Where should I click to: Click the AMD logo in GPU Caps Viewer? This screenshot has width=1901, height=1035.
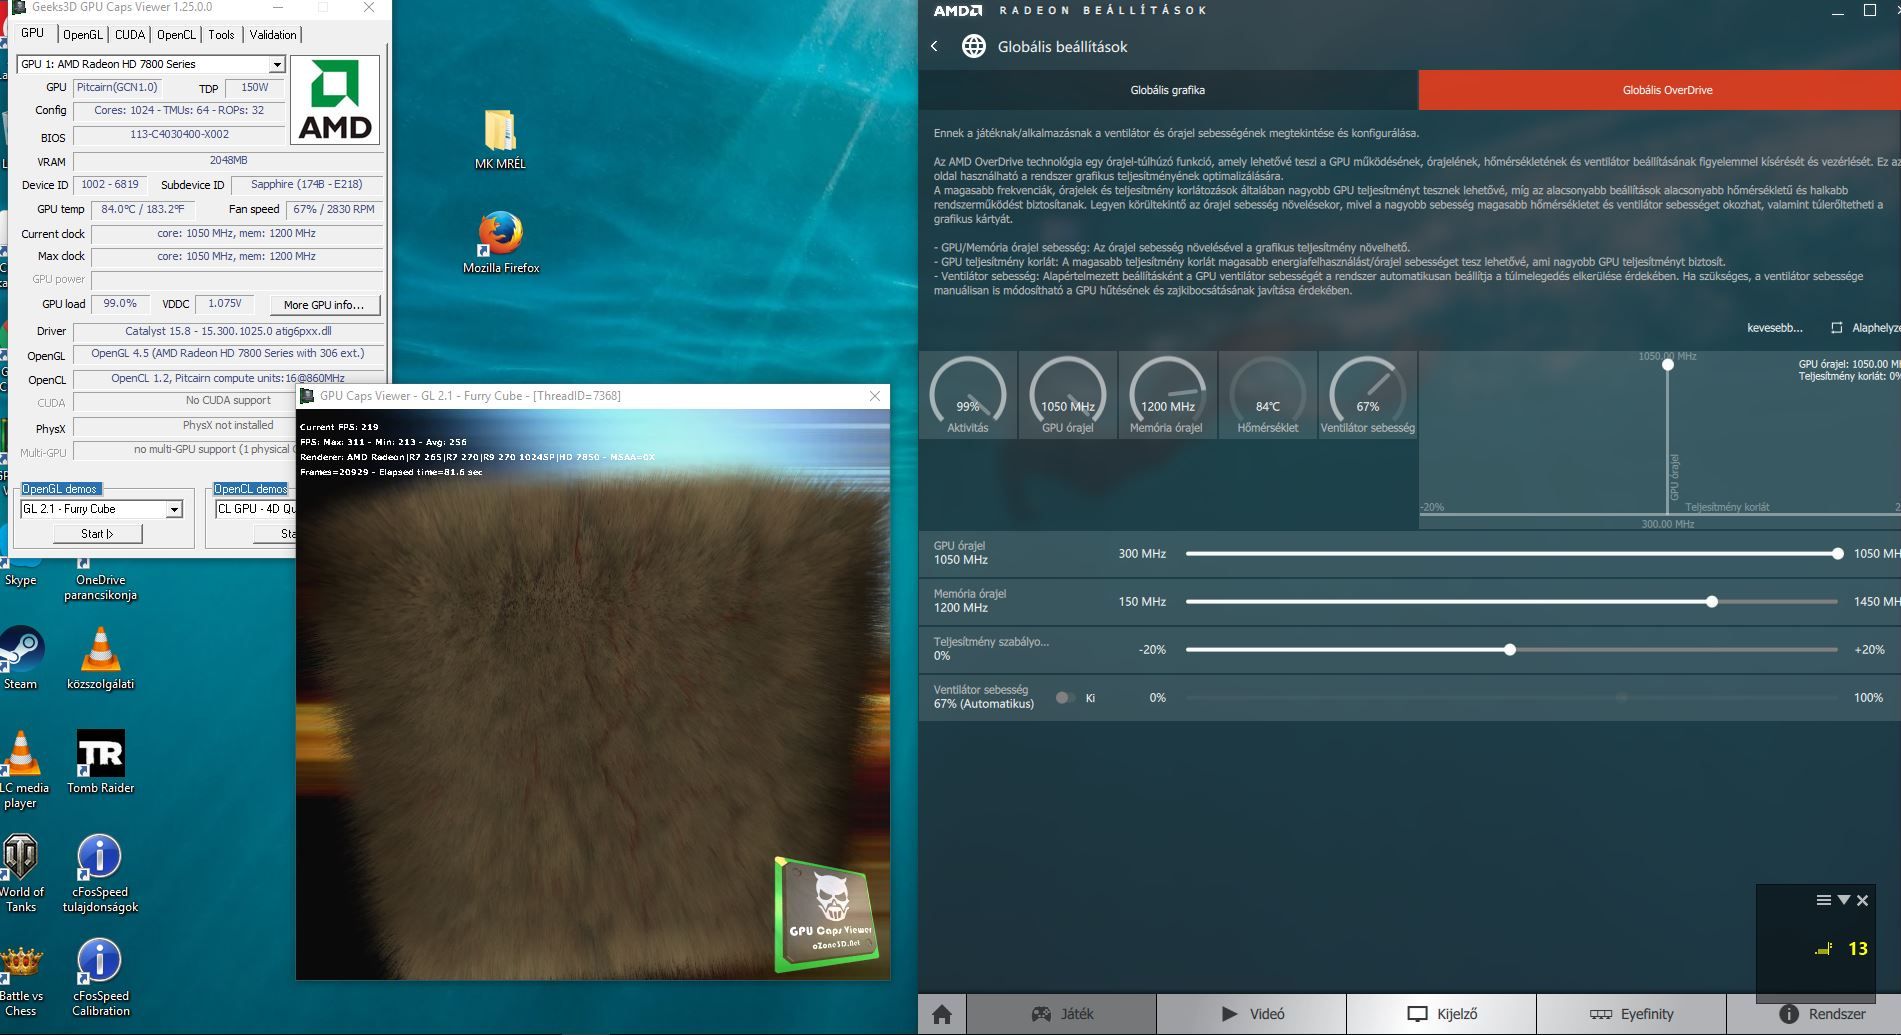[x=335, y=100]
